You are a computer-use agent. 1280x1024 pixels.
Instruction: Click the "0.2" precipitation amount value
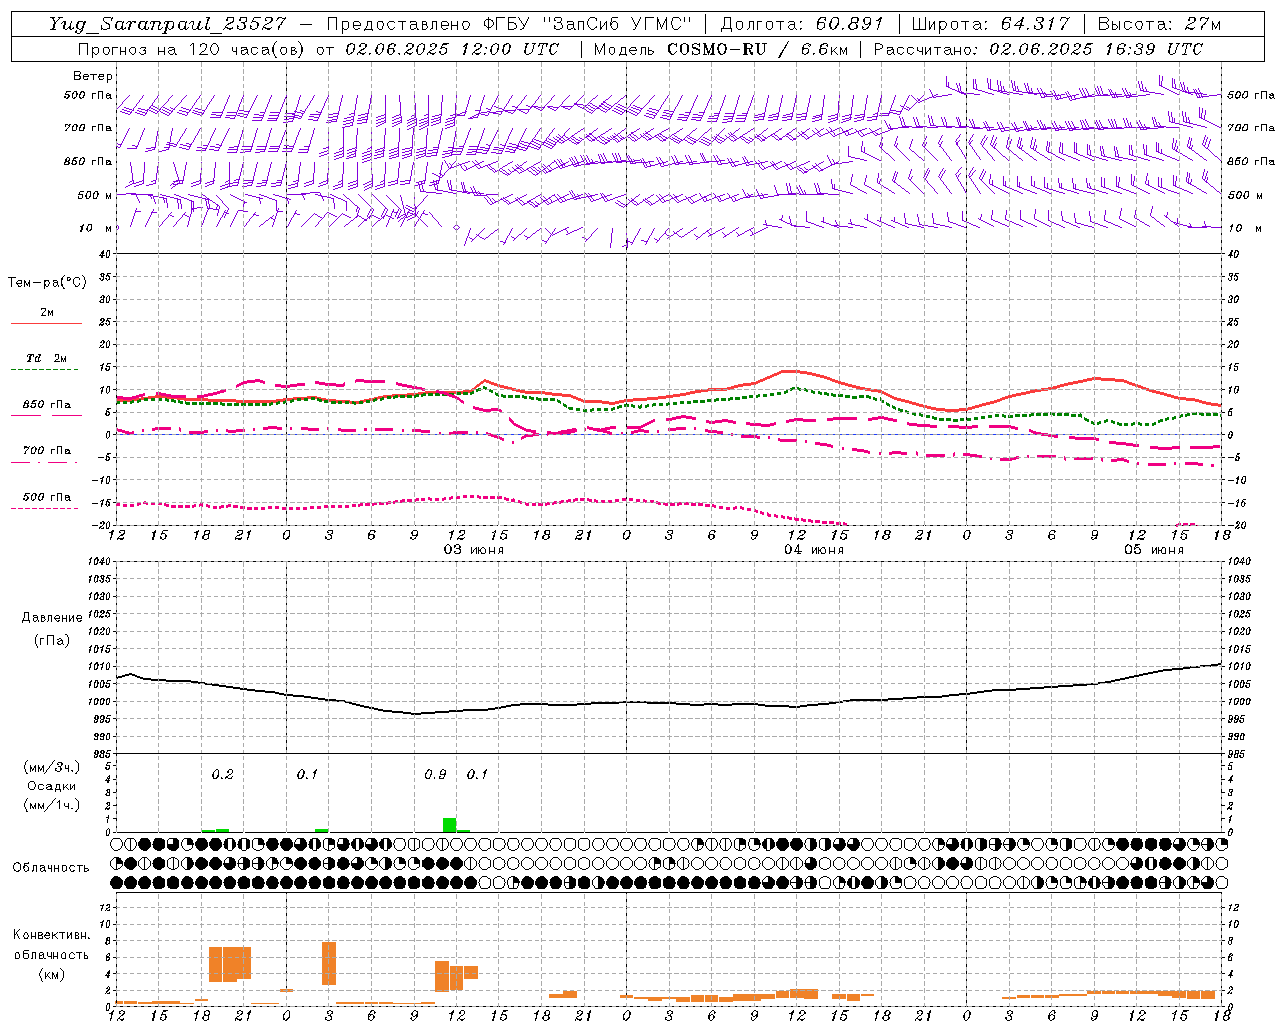click(222, 774)
